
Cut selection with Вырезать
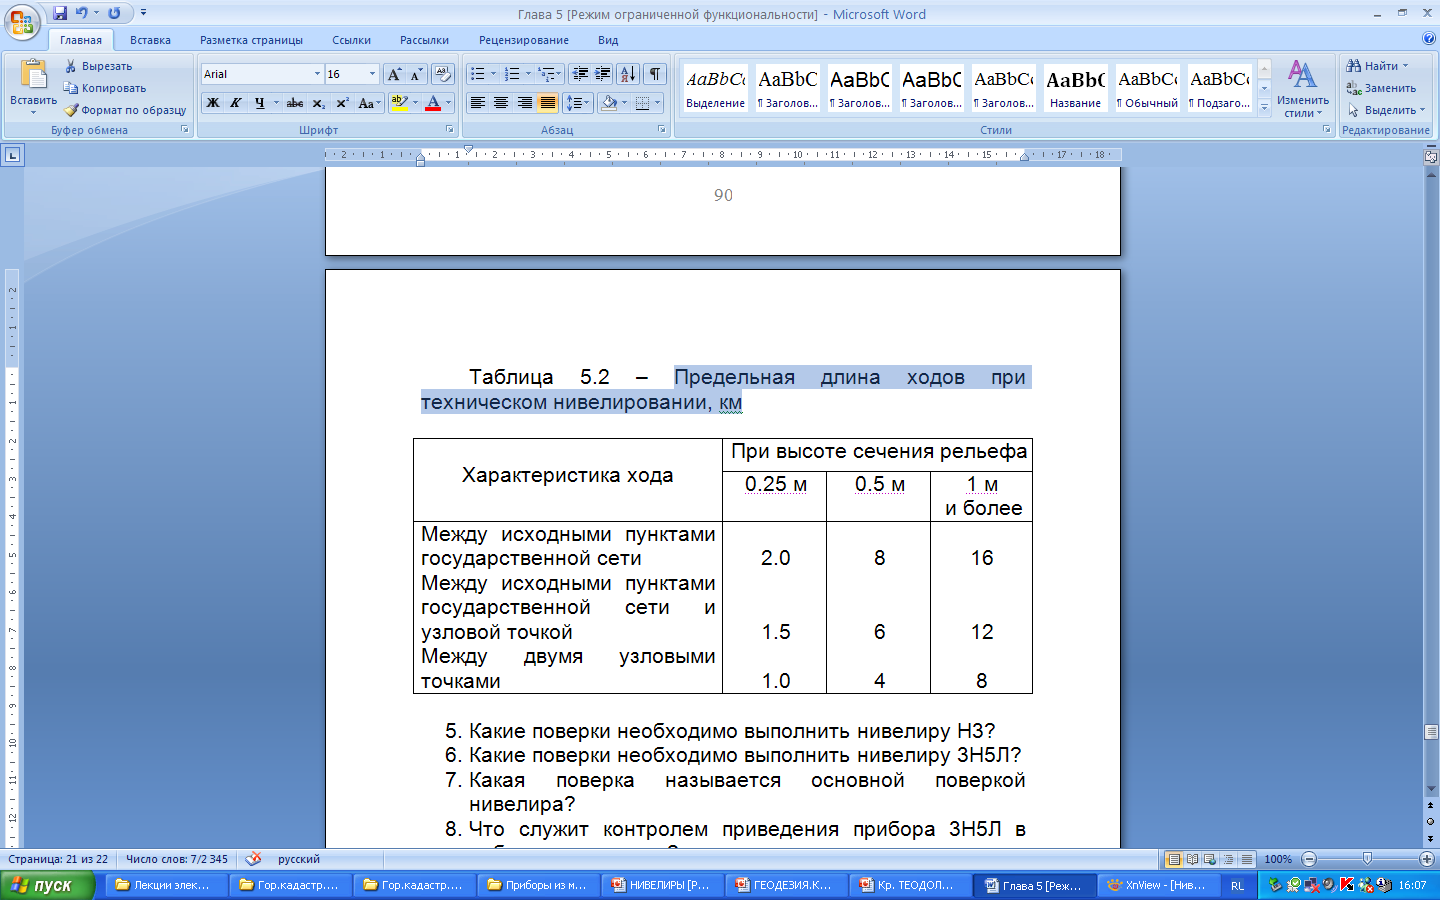(98, 66)
